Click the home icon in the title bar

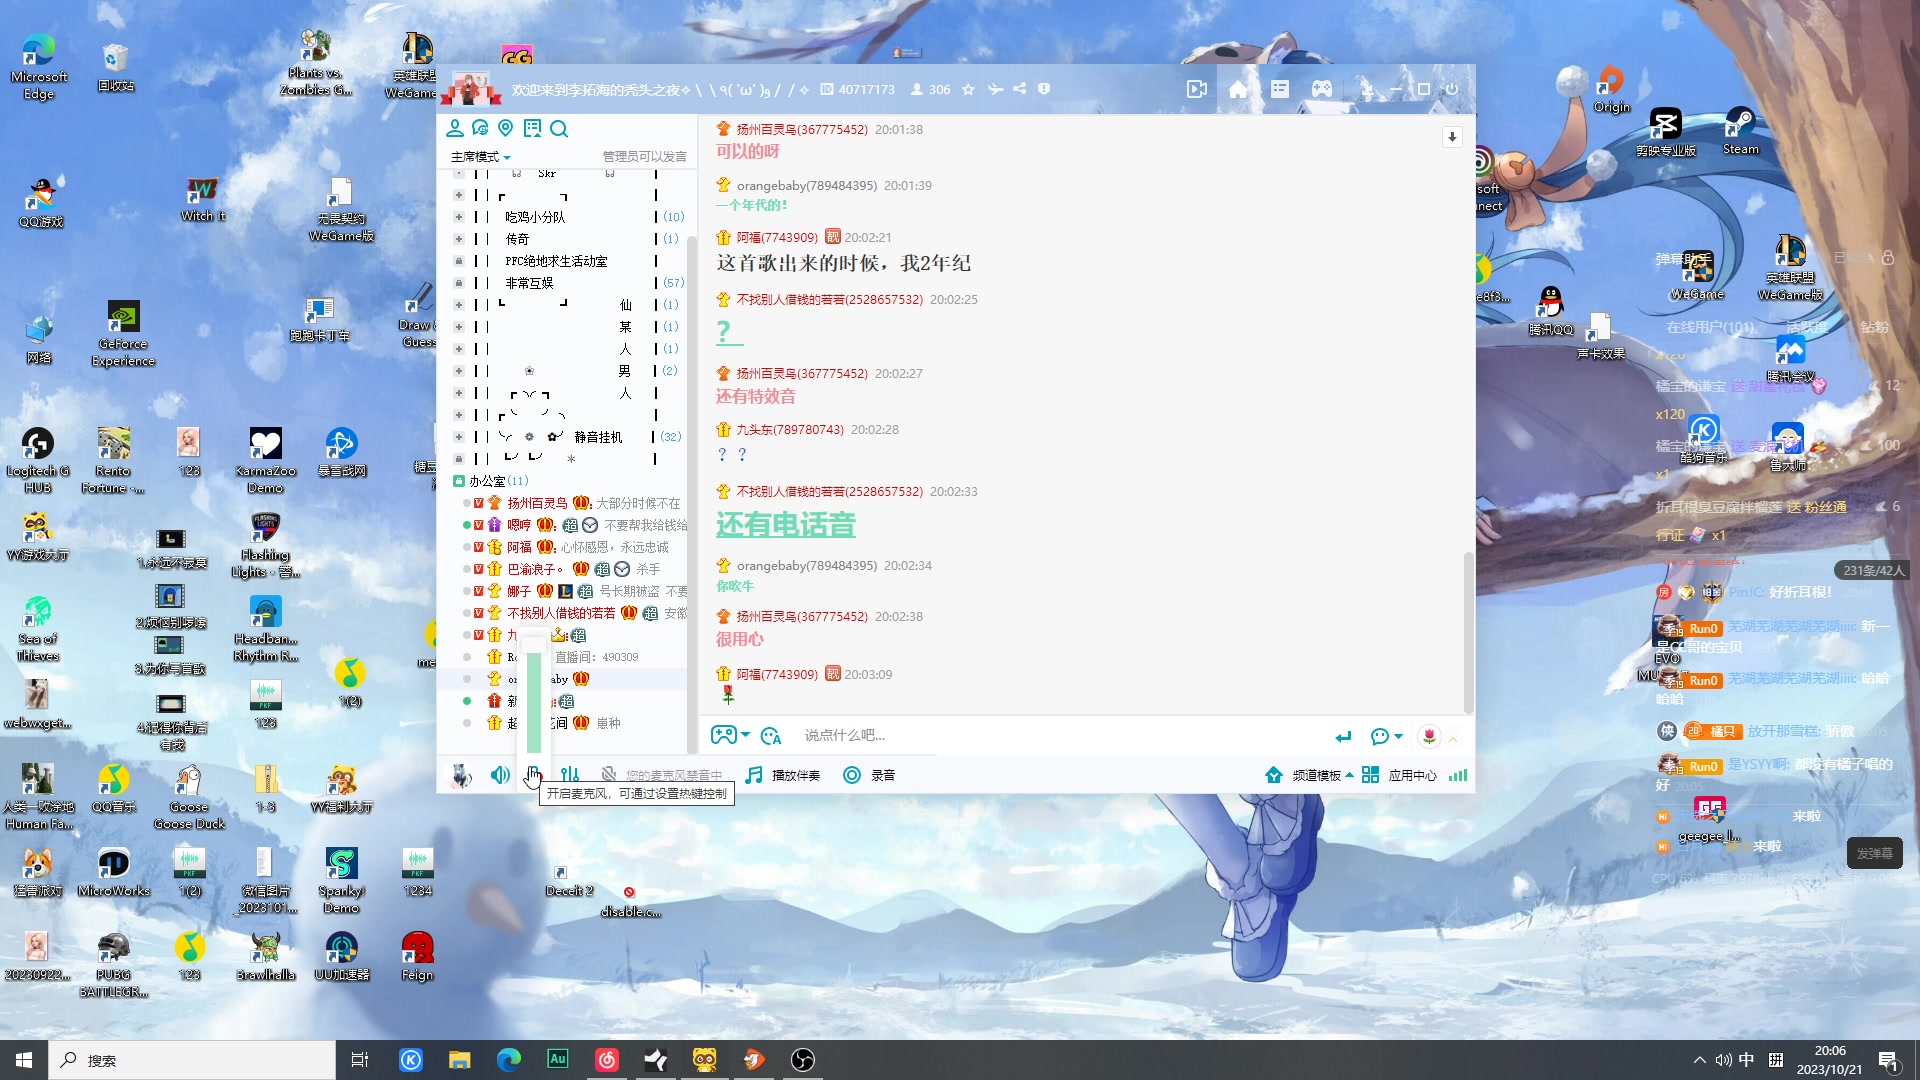[1238, 89]
